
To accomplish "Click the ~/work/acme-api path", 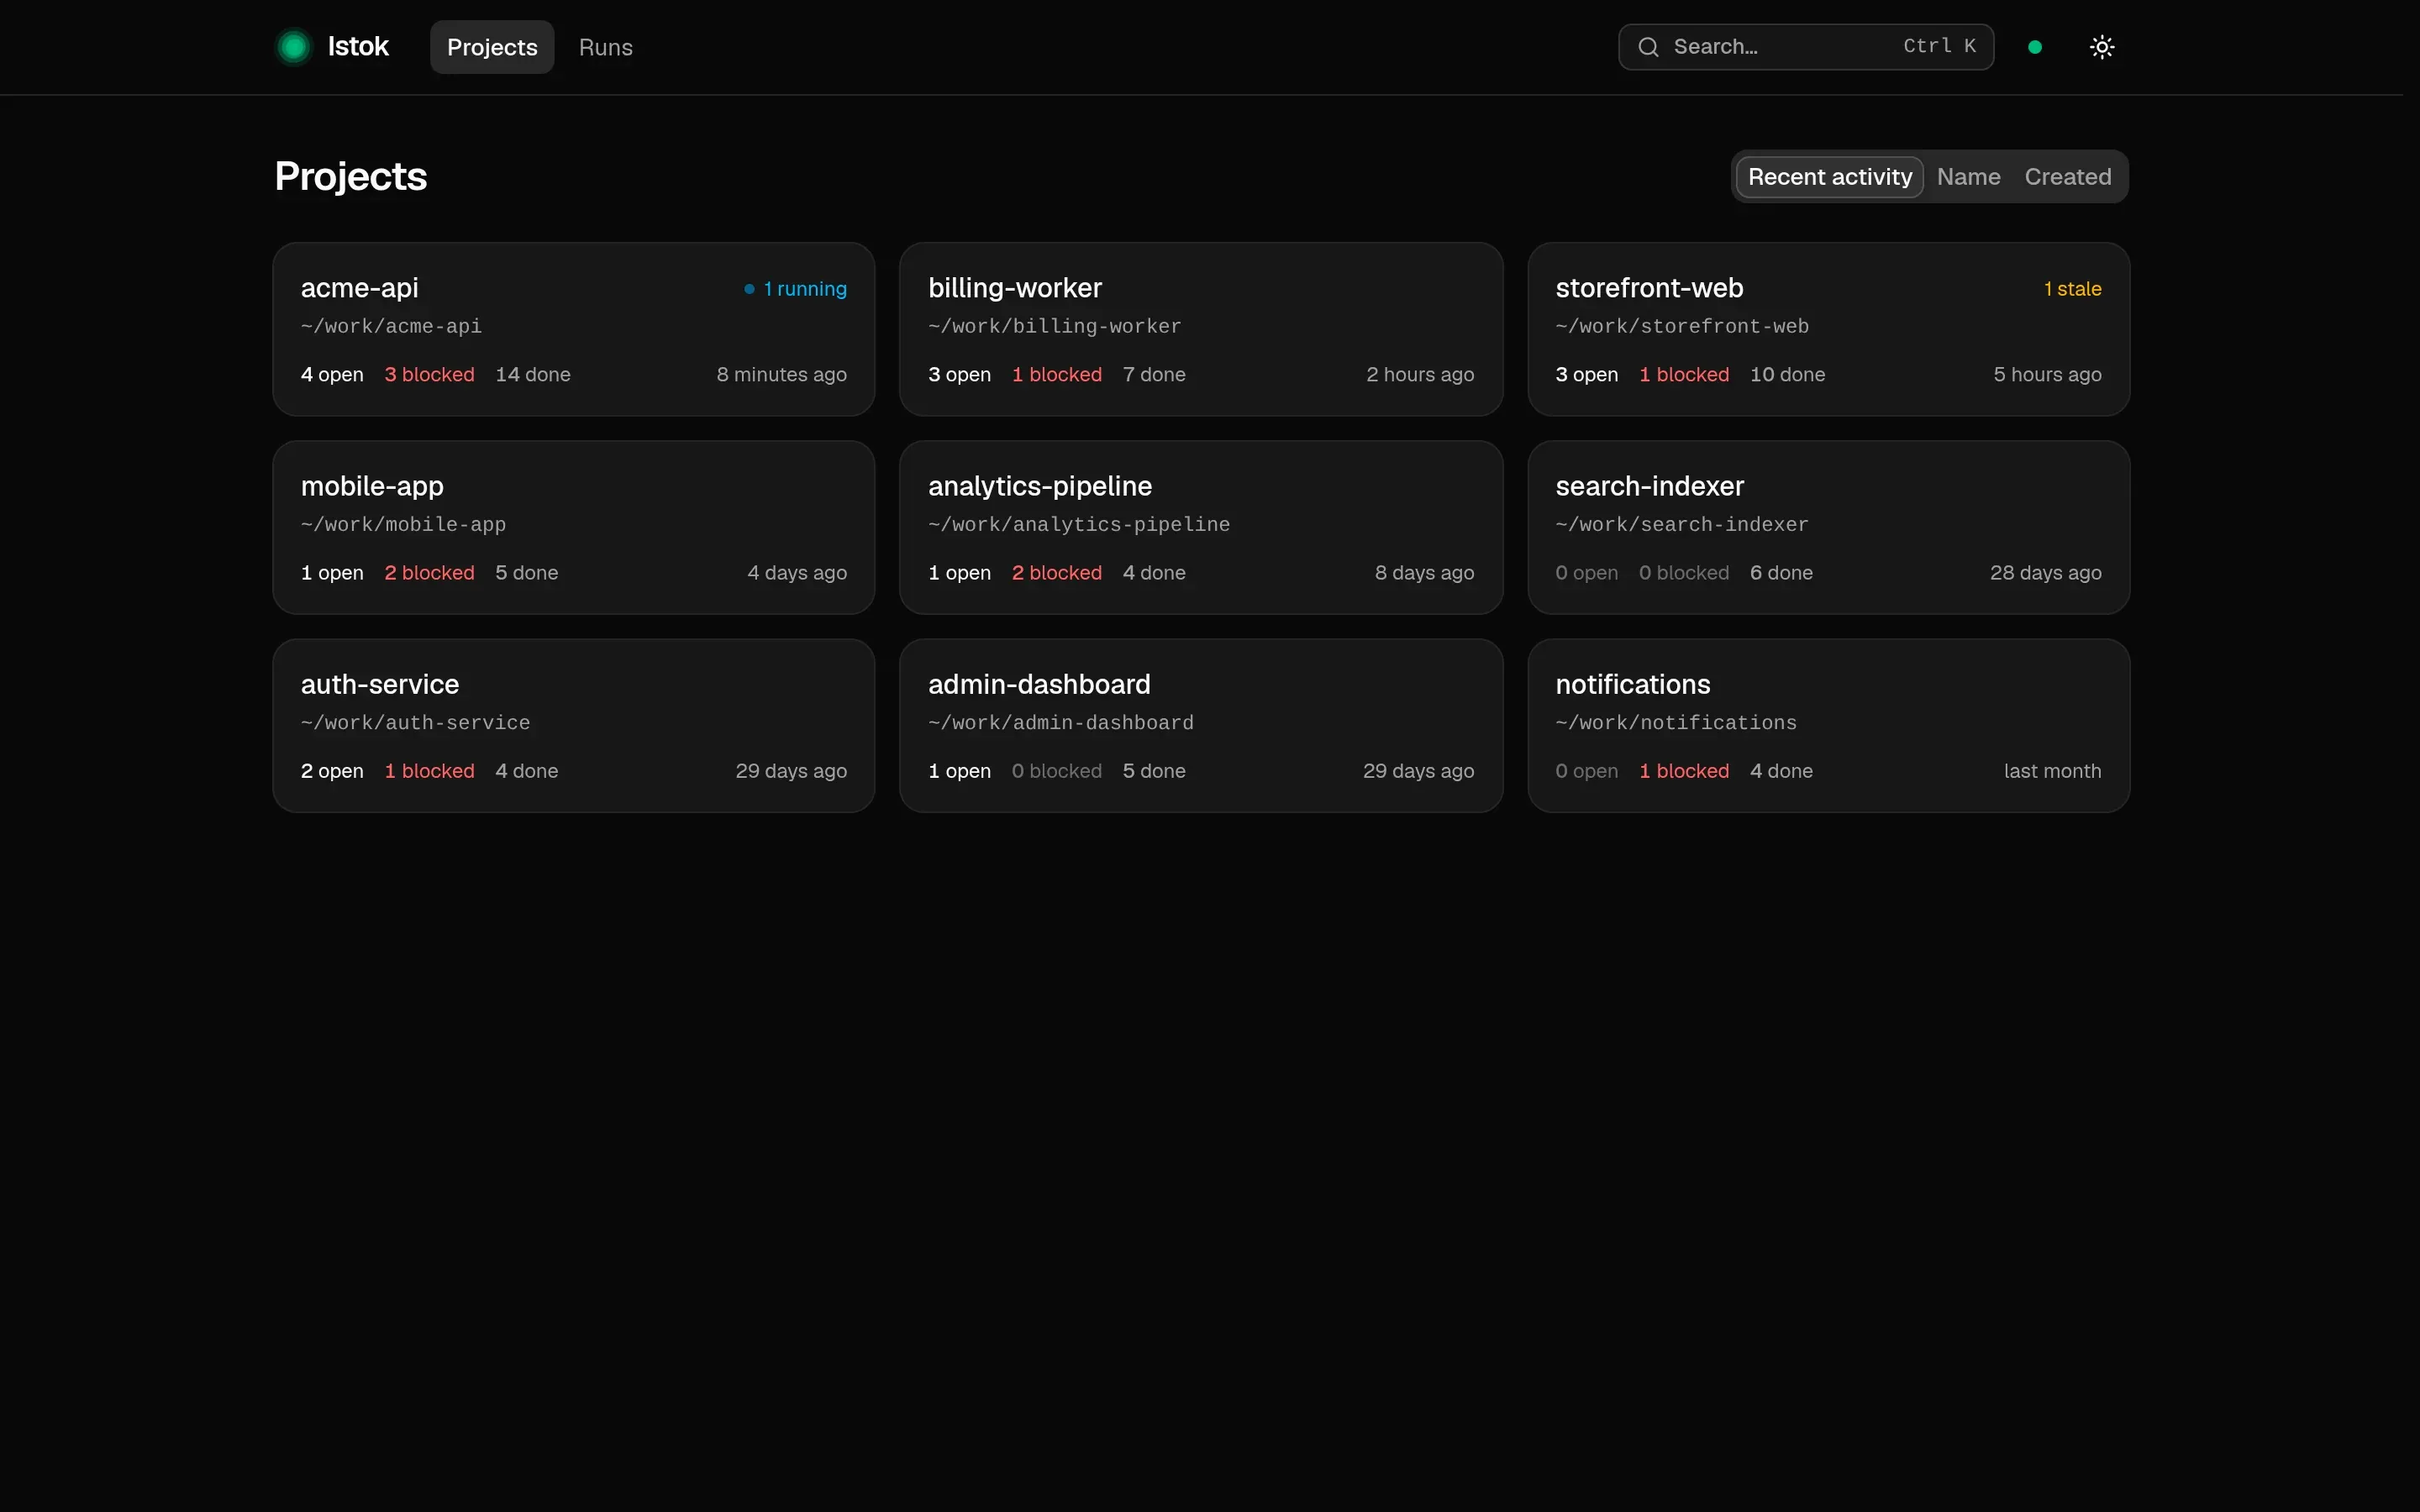I will pos(391,327).
